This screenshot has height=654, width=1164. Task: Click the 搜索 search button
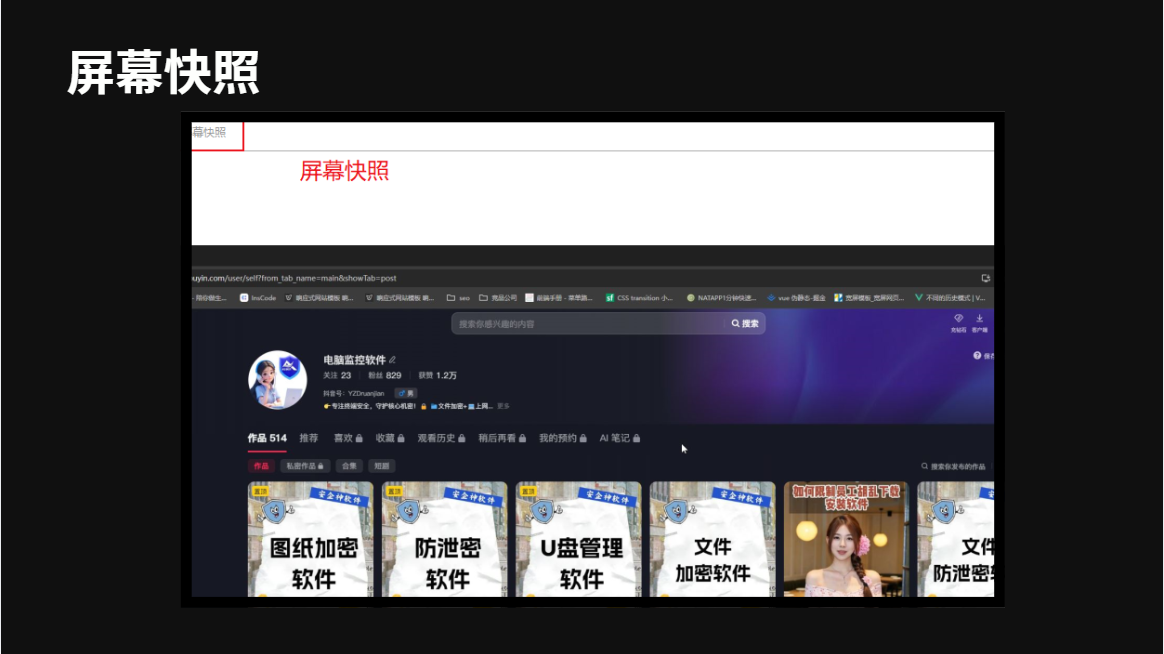pos(745,324)
